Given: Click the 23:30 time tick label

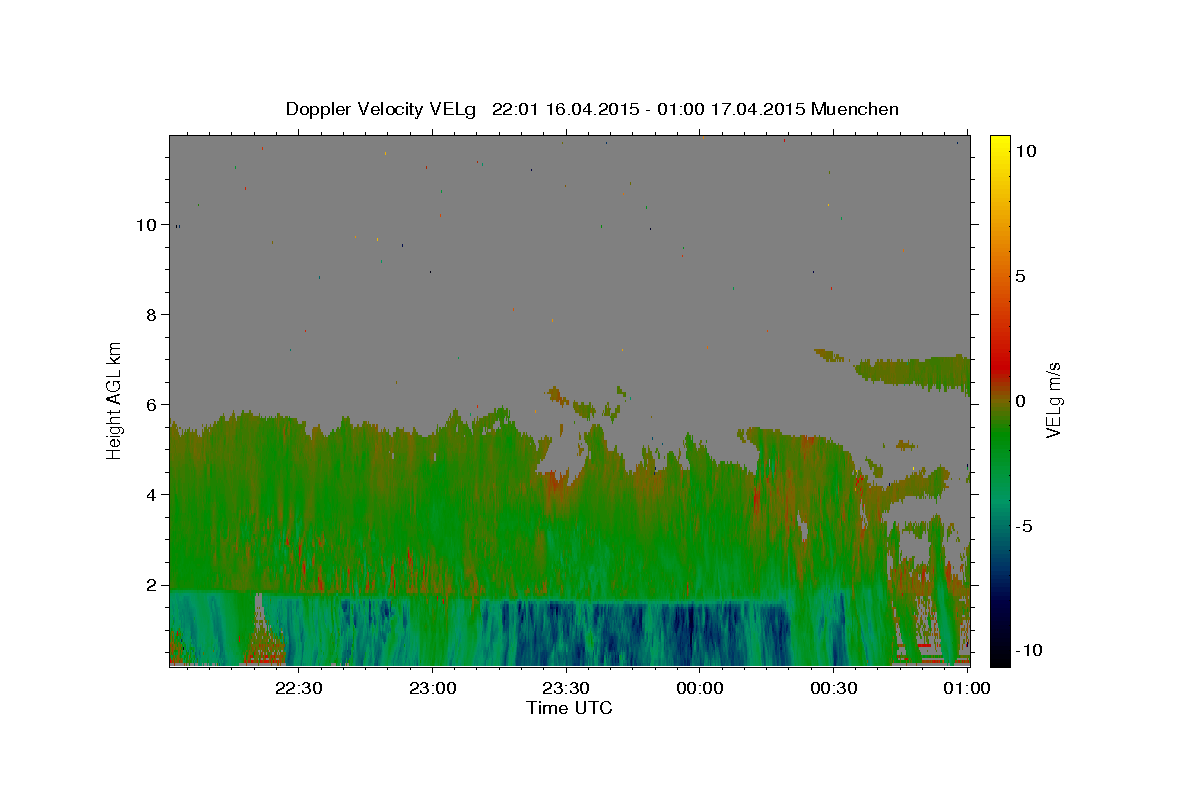Looking at the screenshot, I should (565, 688).
